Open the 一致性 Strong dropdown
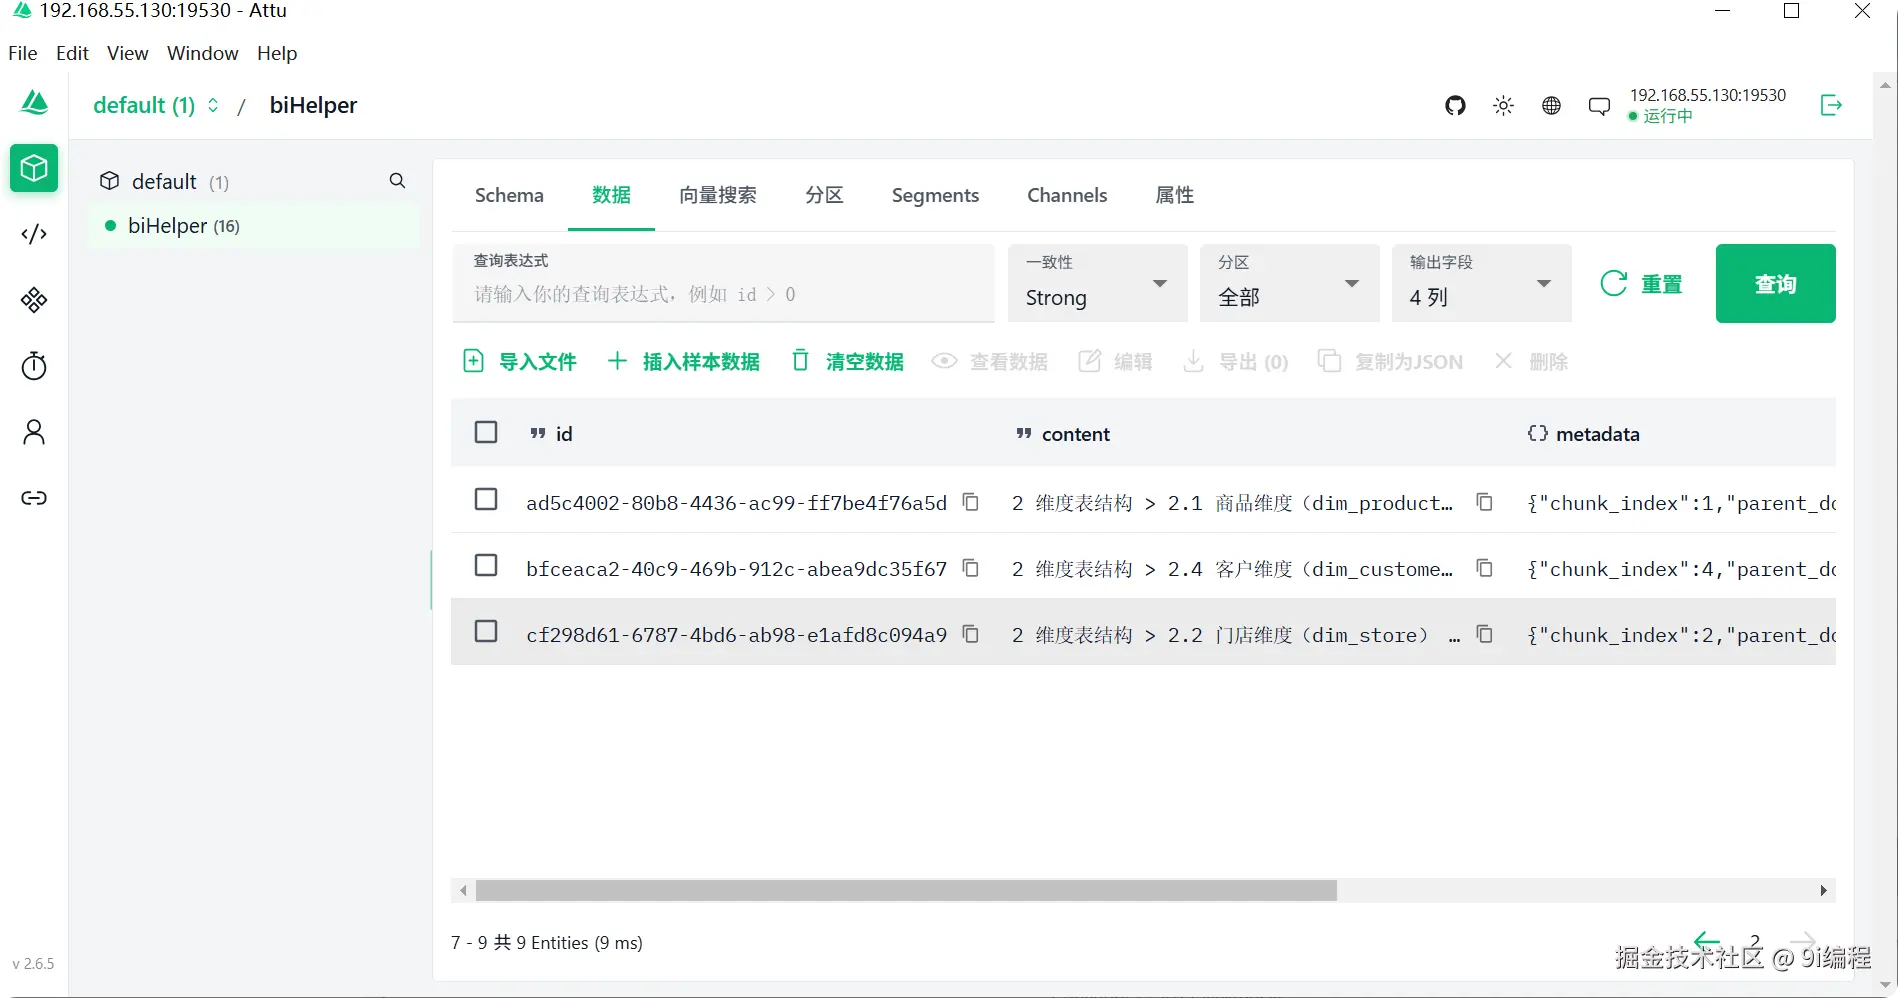This screenshot has width=1898, height=998. click(x=1097, y=284)
